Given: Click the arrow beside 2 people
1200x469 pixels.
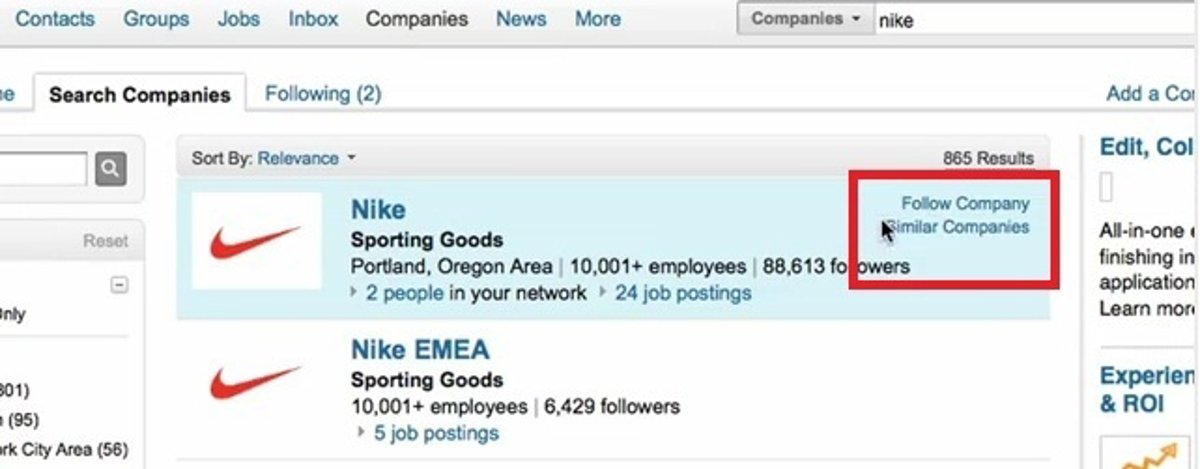Looking at the screenshot, I should (355, 293).
